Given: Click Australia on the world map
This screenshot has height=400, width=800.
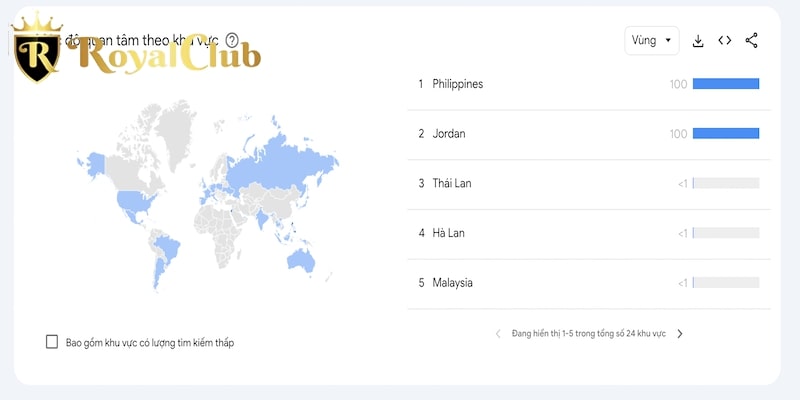Looking at the screenshot, I should pyautogui.click(x=301, y=260).
